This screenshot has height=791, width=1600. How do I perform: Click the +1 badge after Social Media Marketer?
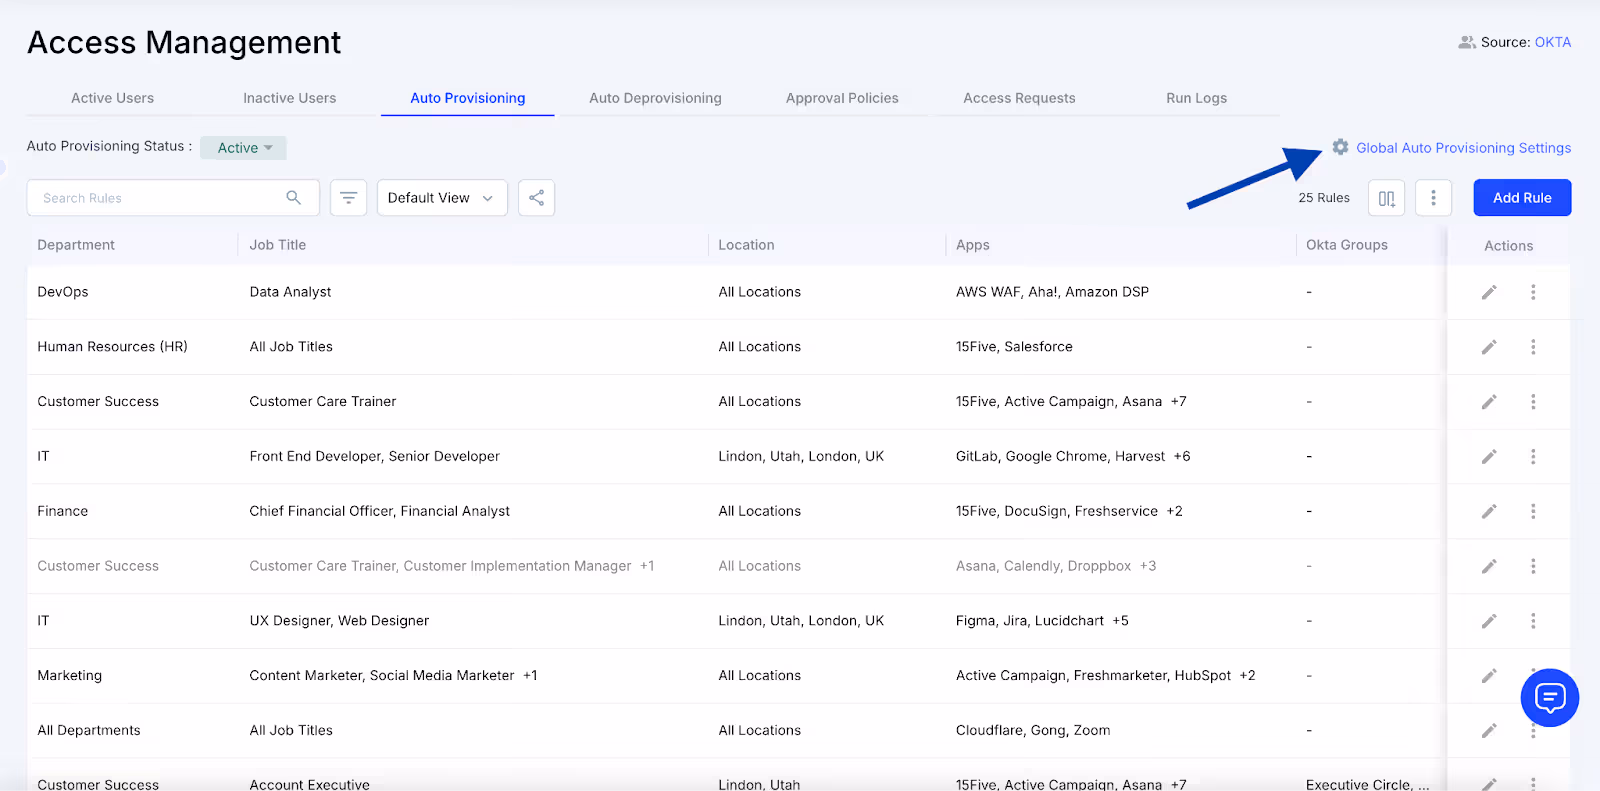(530, 676)
